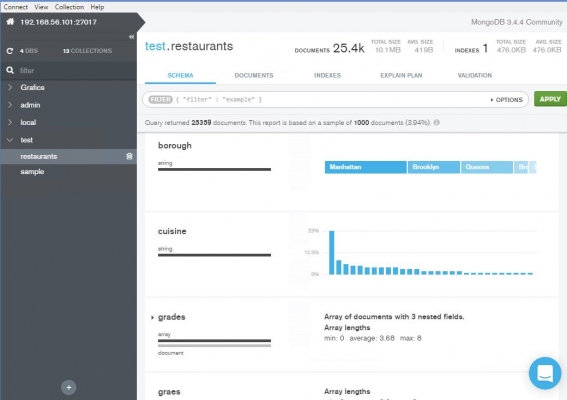Click the documents count 25.4k
This screenshot has height=400, width=567.
coord(349,48)
